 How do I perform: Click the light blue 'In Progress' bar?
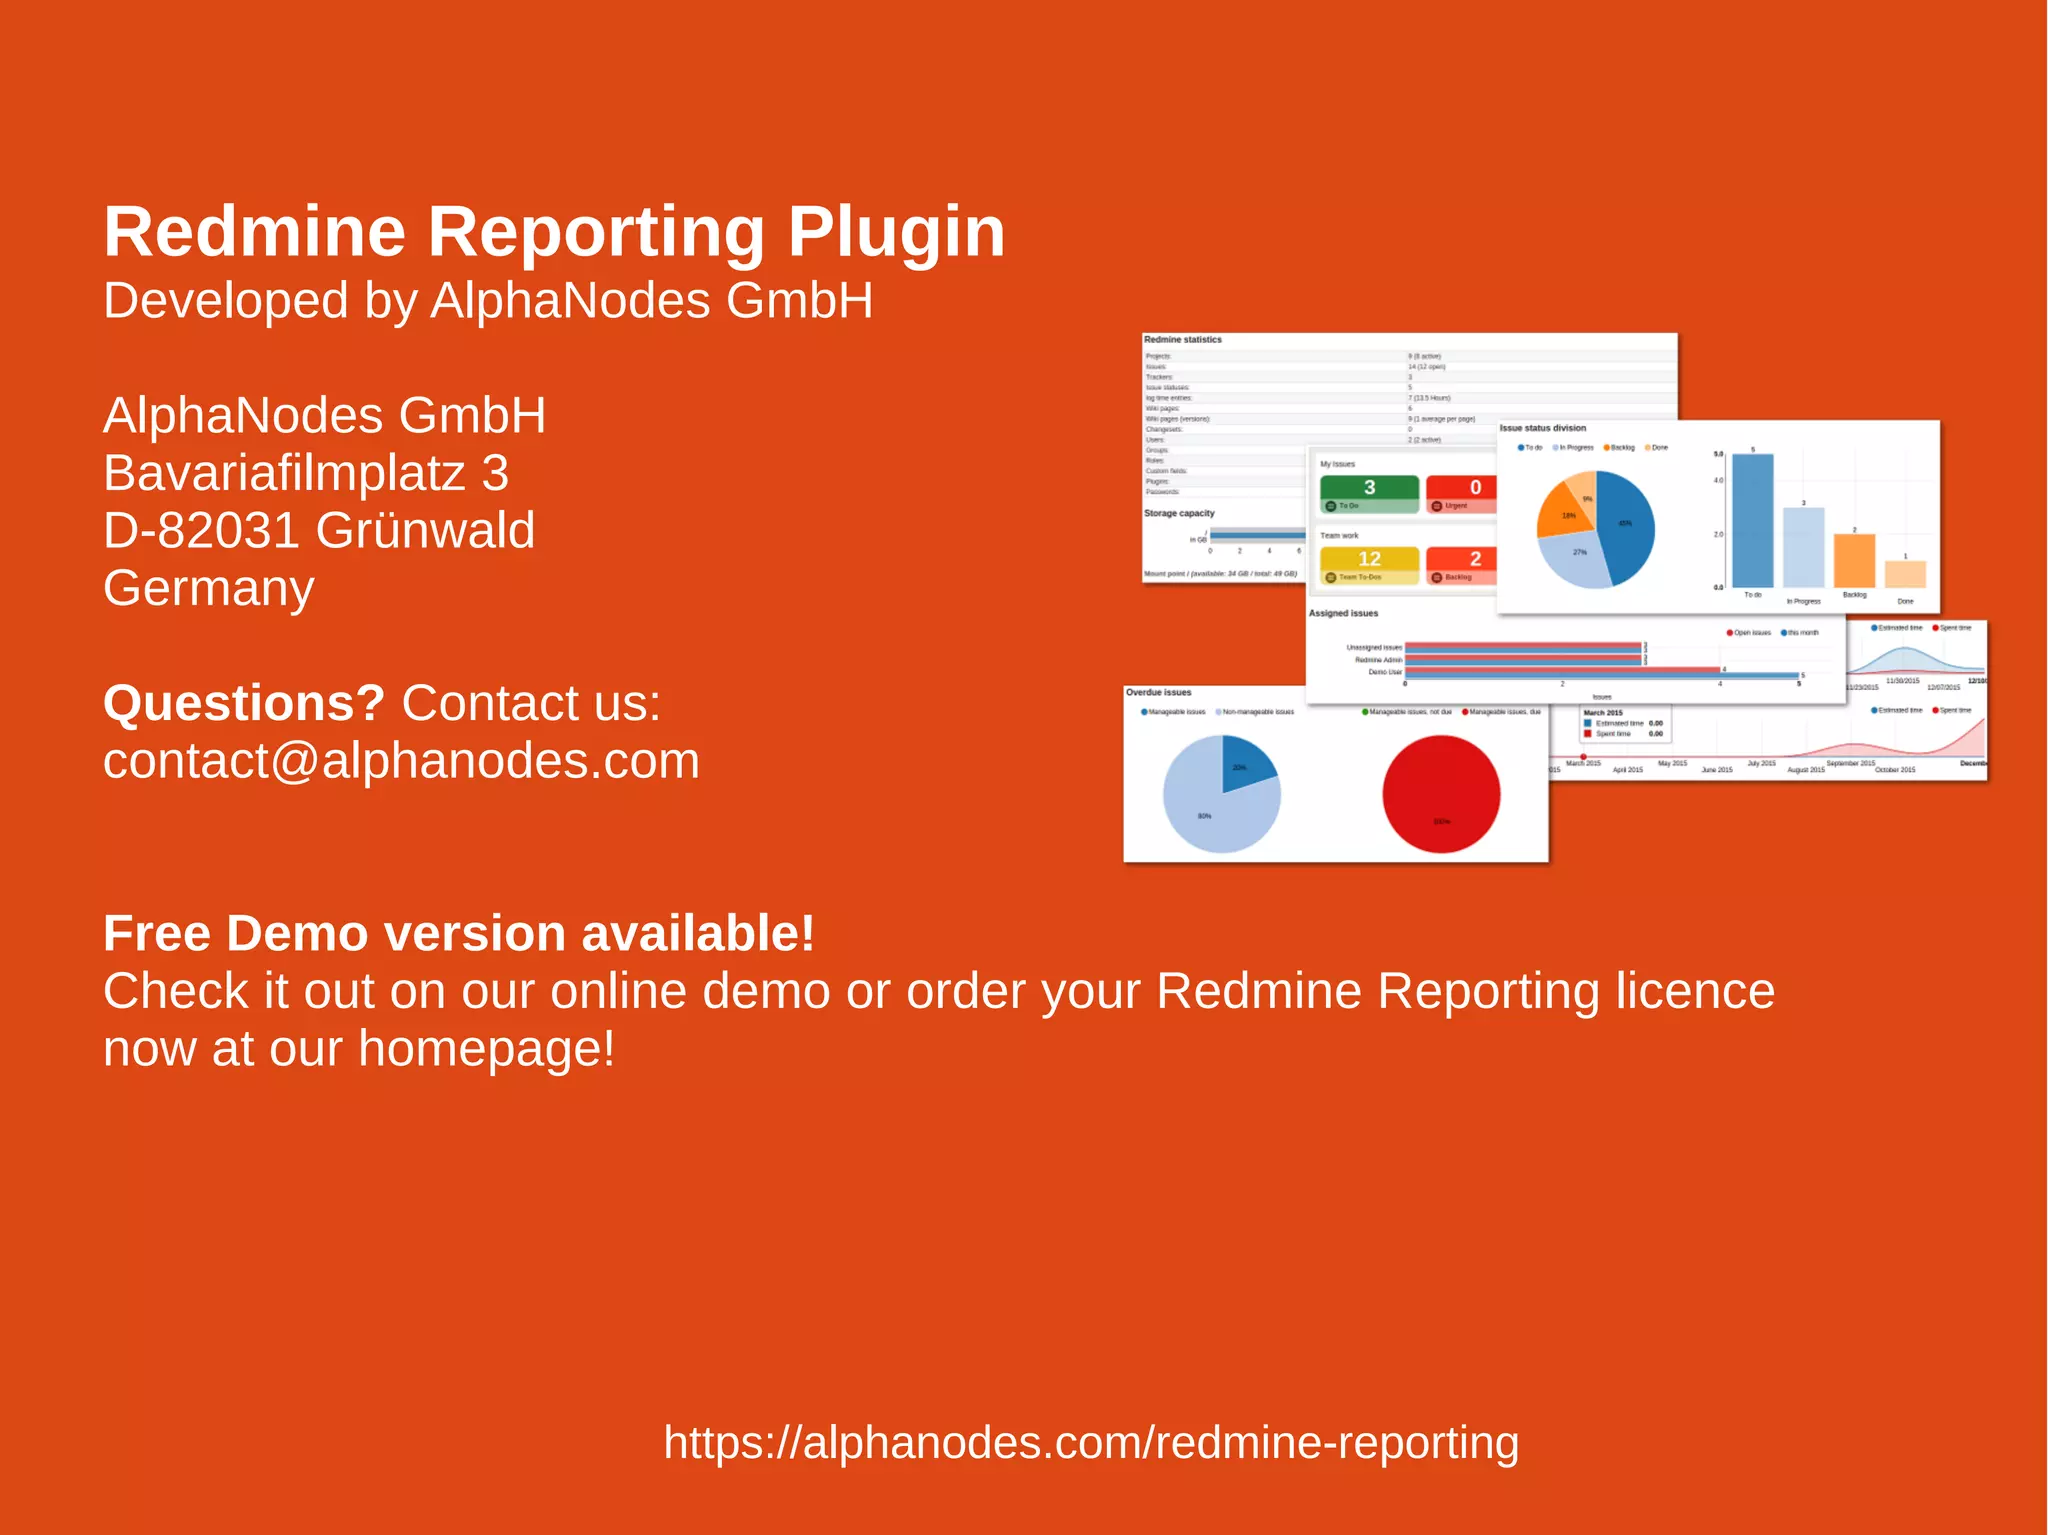point(1803,548)
